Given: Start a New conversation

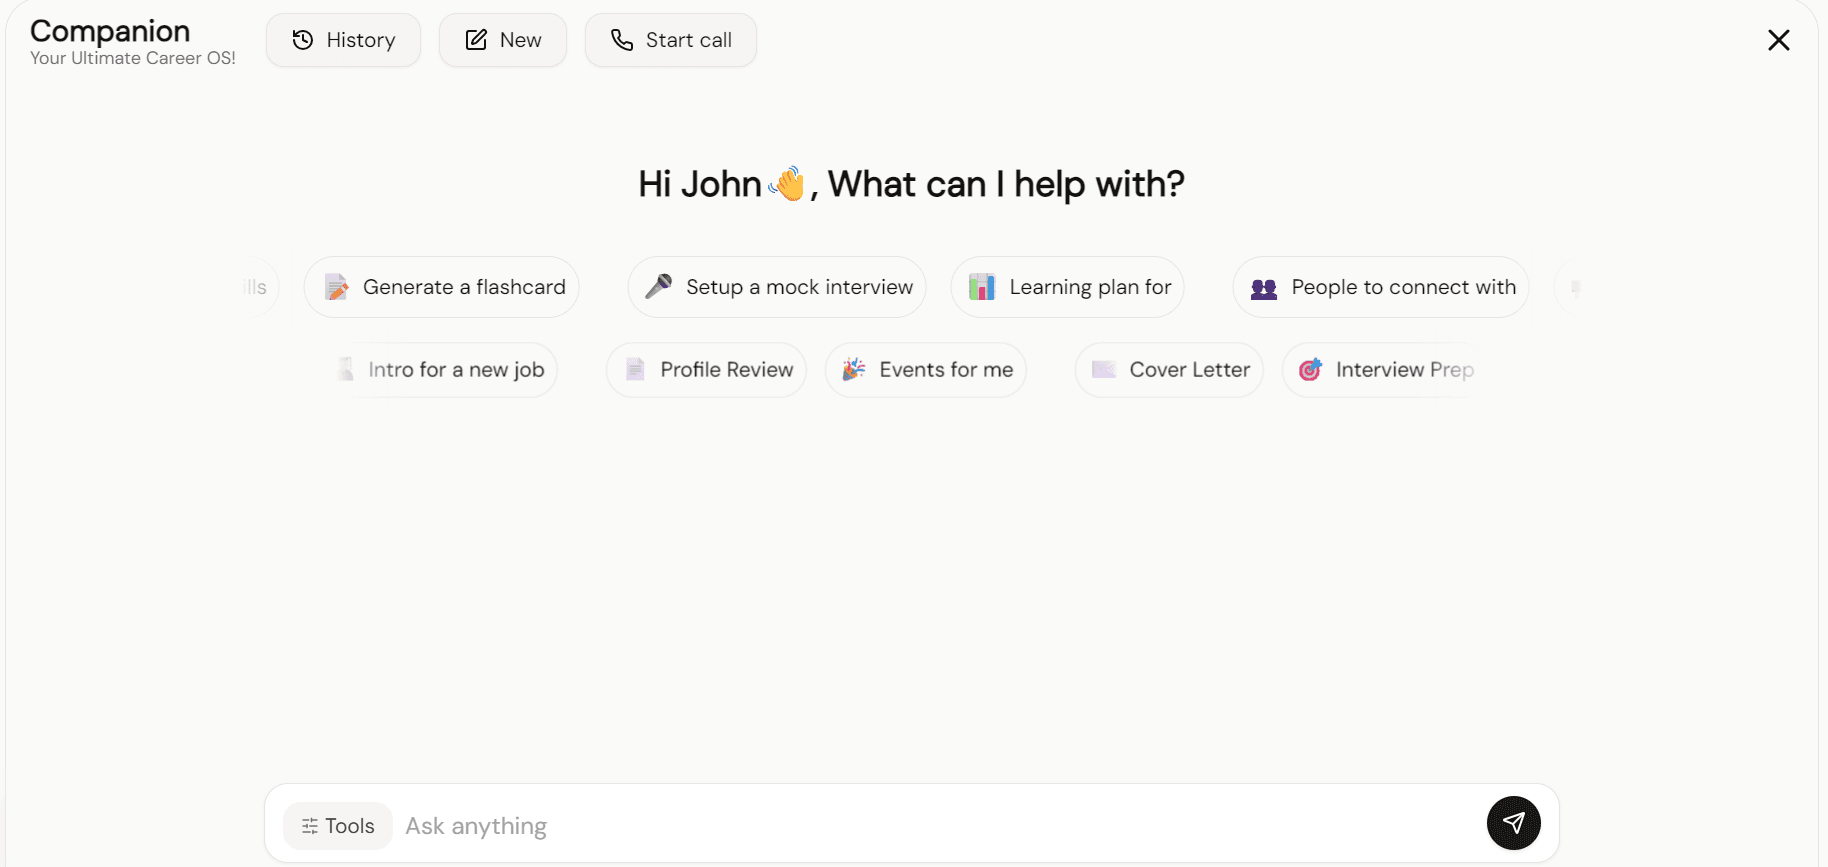Looking at the screenshot, I should coord(503,40).
